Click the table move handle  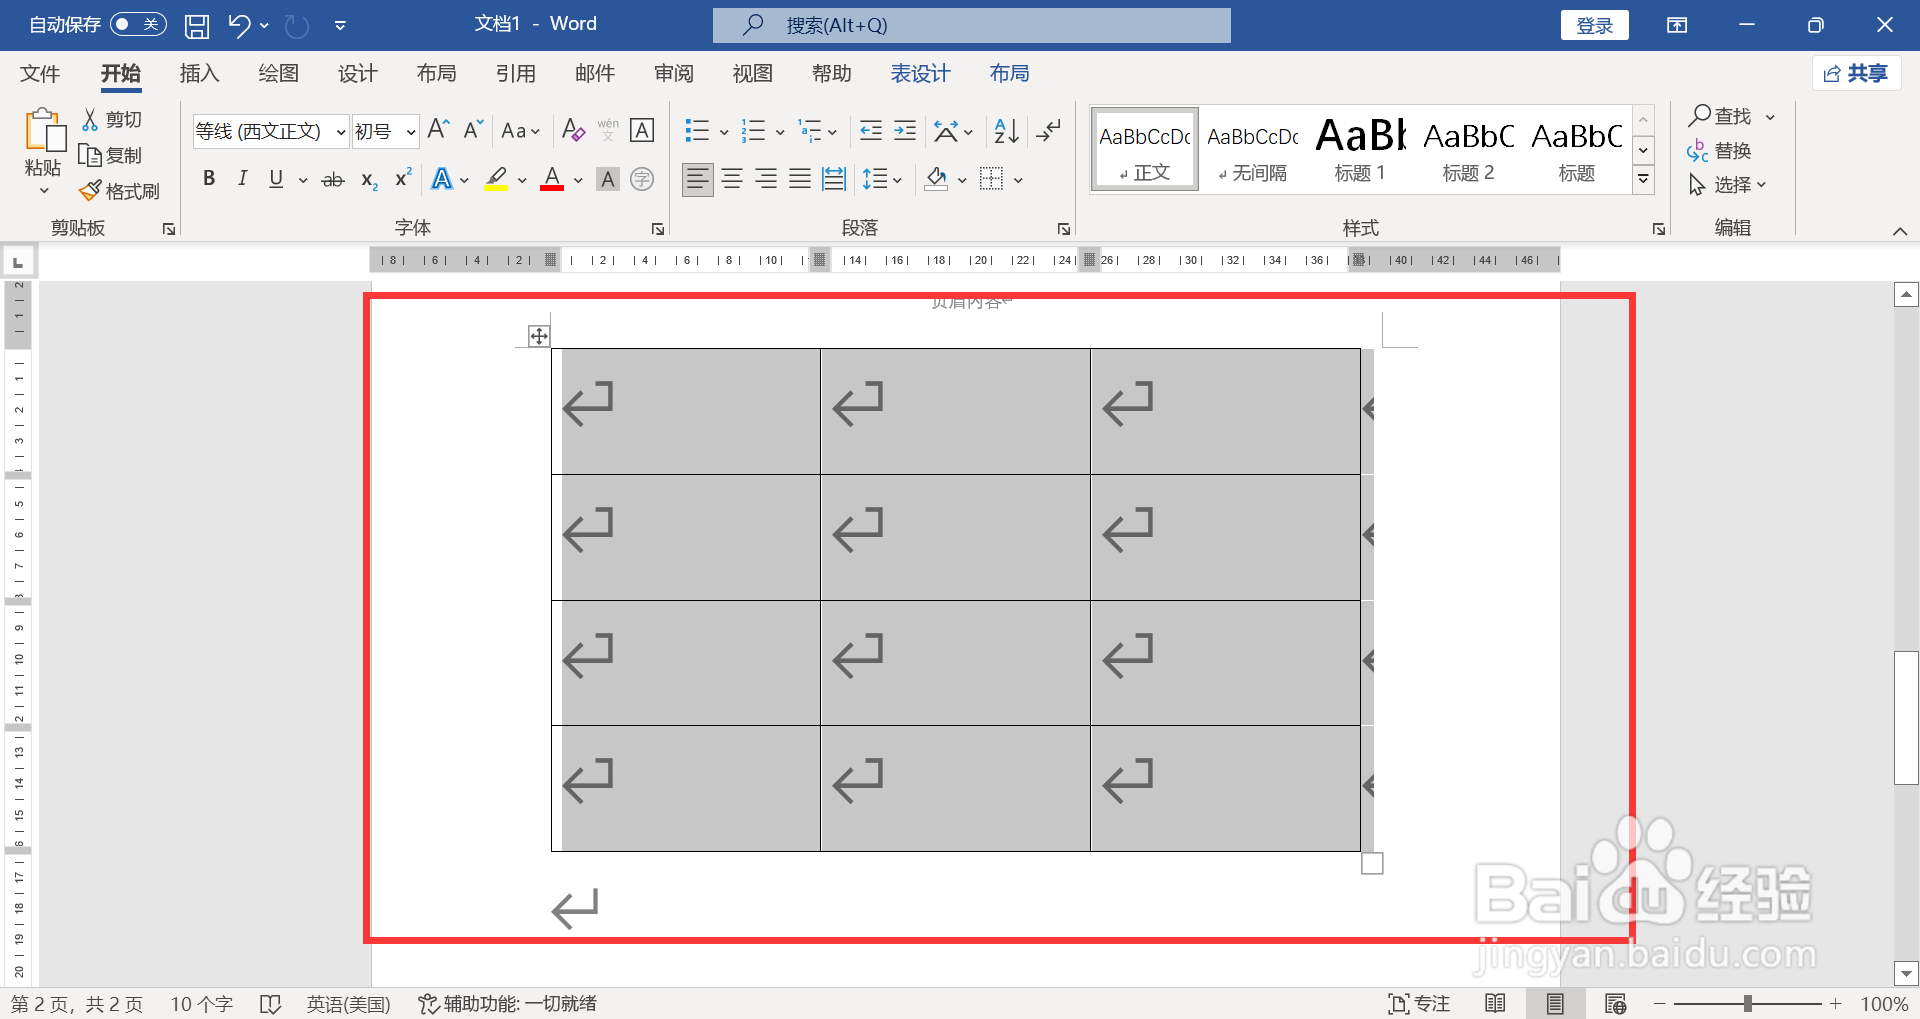click(539, 336)
